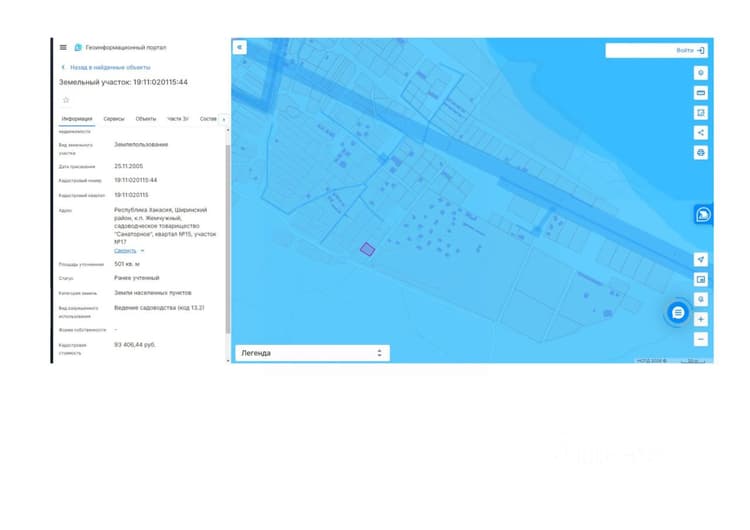Click the Земли населенных пунктов value

tap(153, 293)
